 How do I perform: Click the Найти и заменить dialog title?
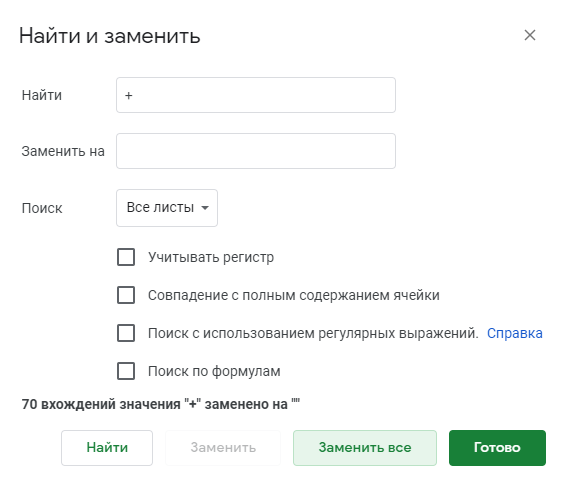pos(110,36)
